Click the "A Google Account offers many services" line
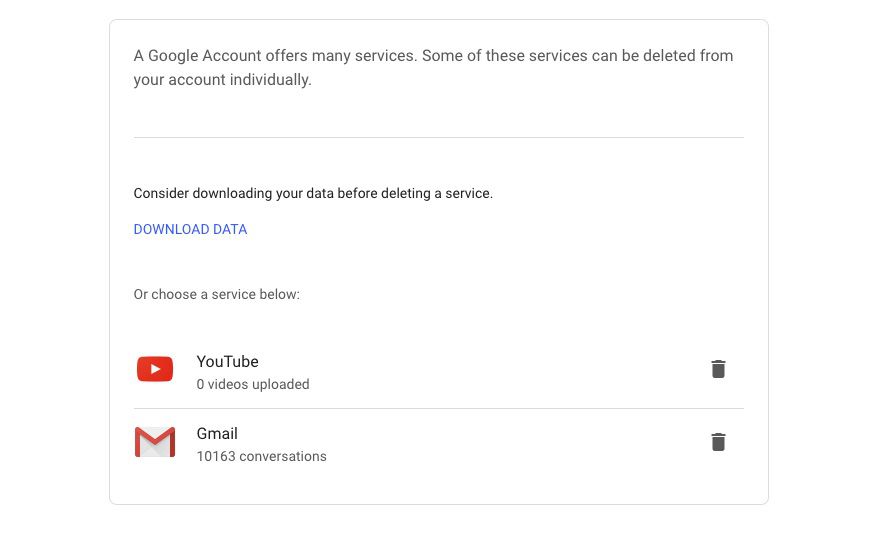Screen dimensions: 878x537 [433, 56]
